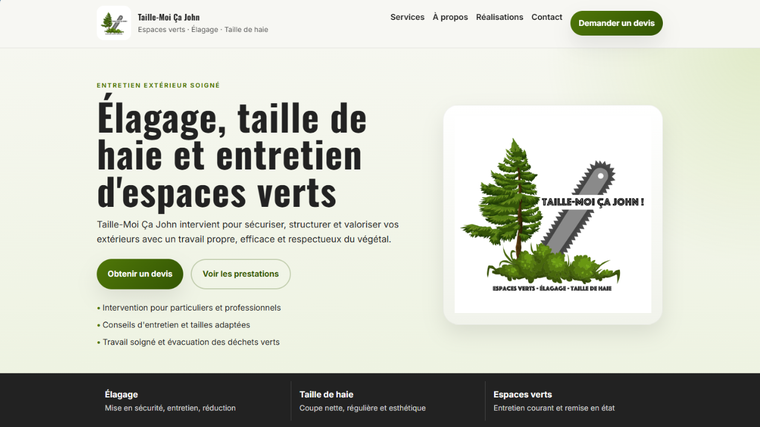
Task: Go to the À propos section
Action: 450,17
